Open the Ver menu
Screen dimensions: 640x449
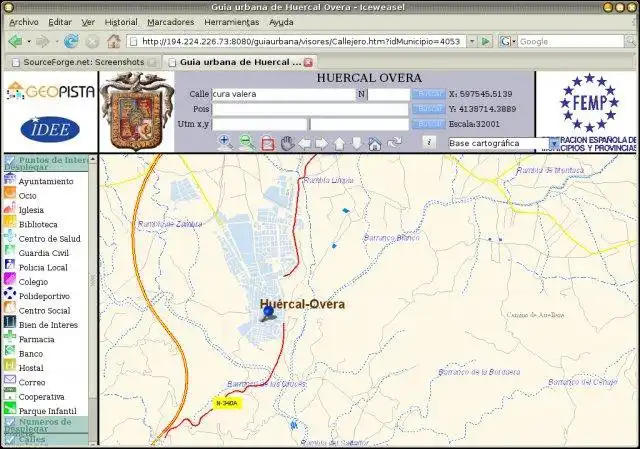click(88, 22)
